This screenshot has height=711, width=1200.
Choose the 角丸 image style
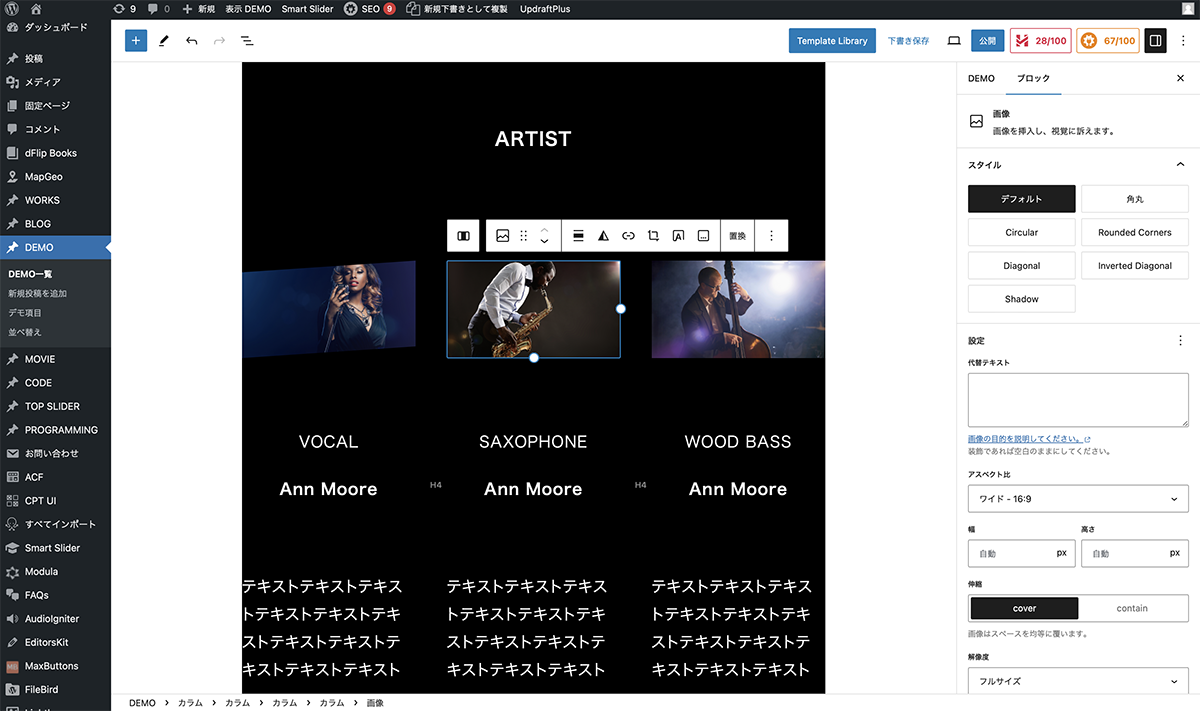point(1134,199)
